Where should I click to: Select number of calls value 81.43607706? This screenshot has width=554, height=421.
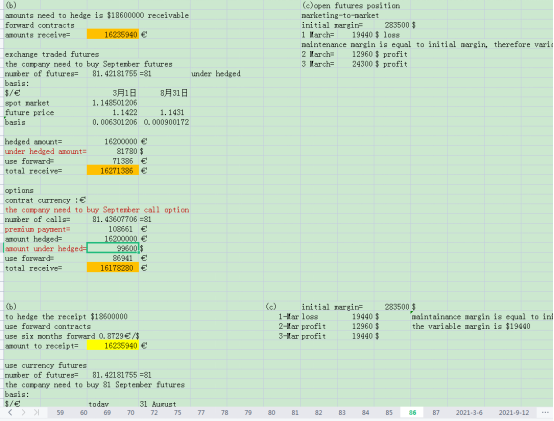point(114,220)
